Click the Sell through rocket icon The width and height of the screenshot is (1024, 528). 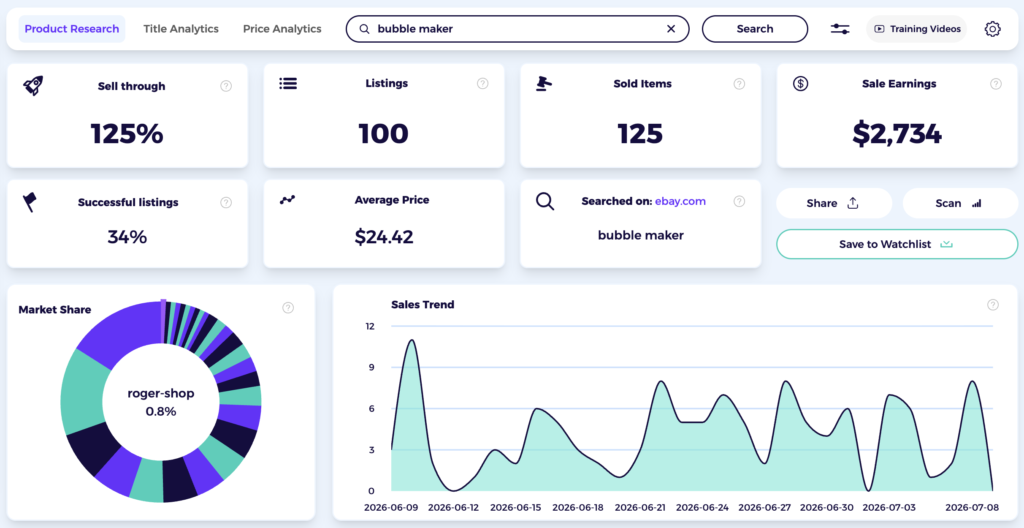[x=33, y=86]
